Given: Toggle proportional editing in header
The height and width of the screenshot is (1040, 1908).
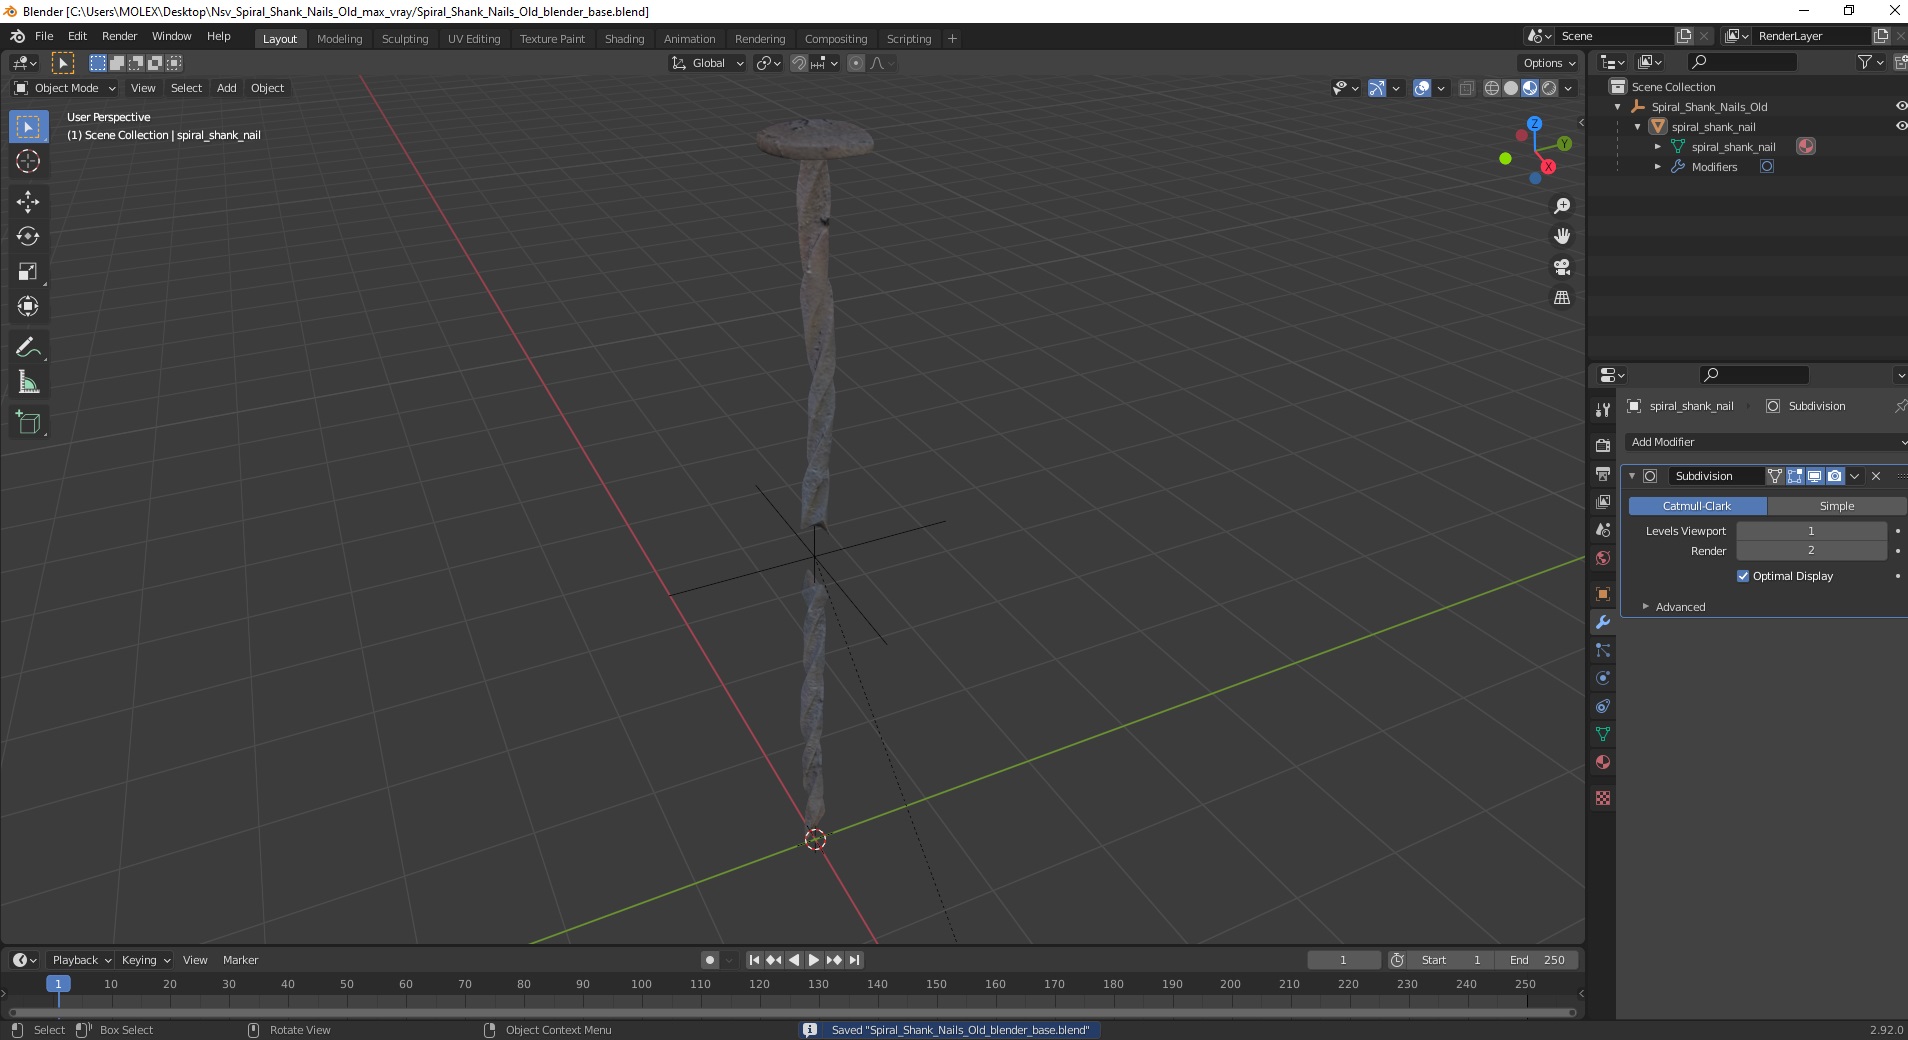Looking at the screenshot, I should [856, 63].
